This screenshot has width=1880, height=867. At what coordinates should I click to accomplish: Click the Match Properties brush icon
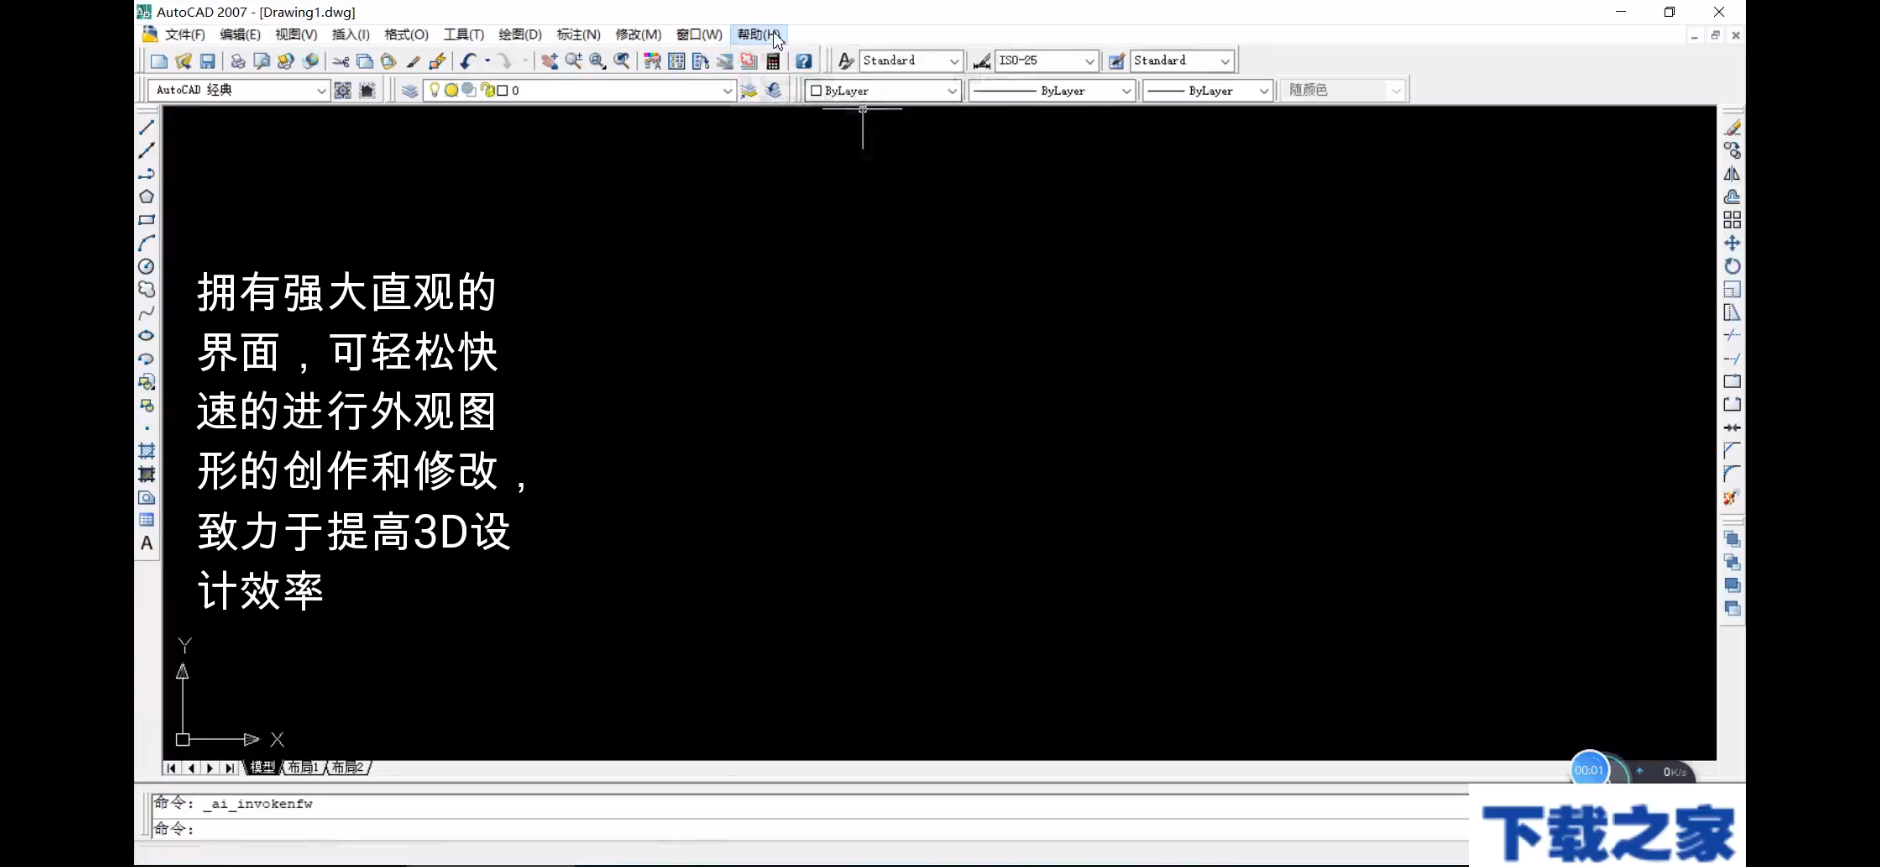[x=413, y=61]
